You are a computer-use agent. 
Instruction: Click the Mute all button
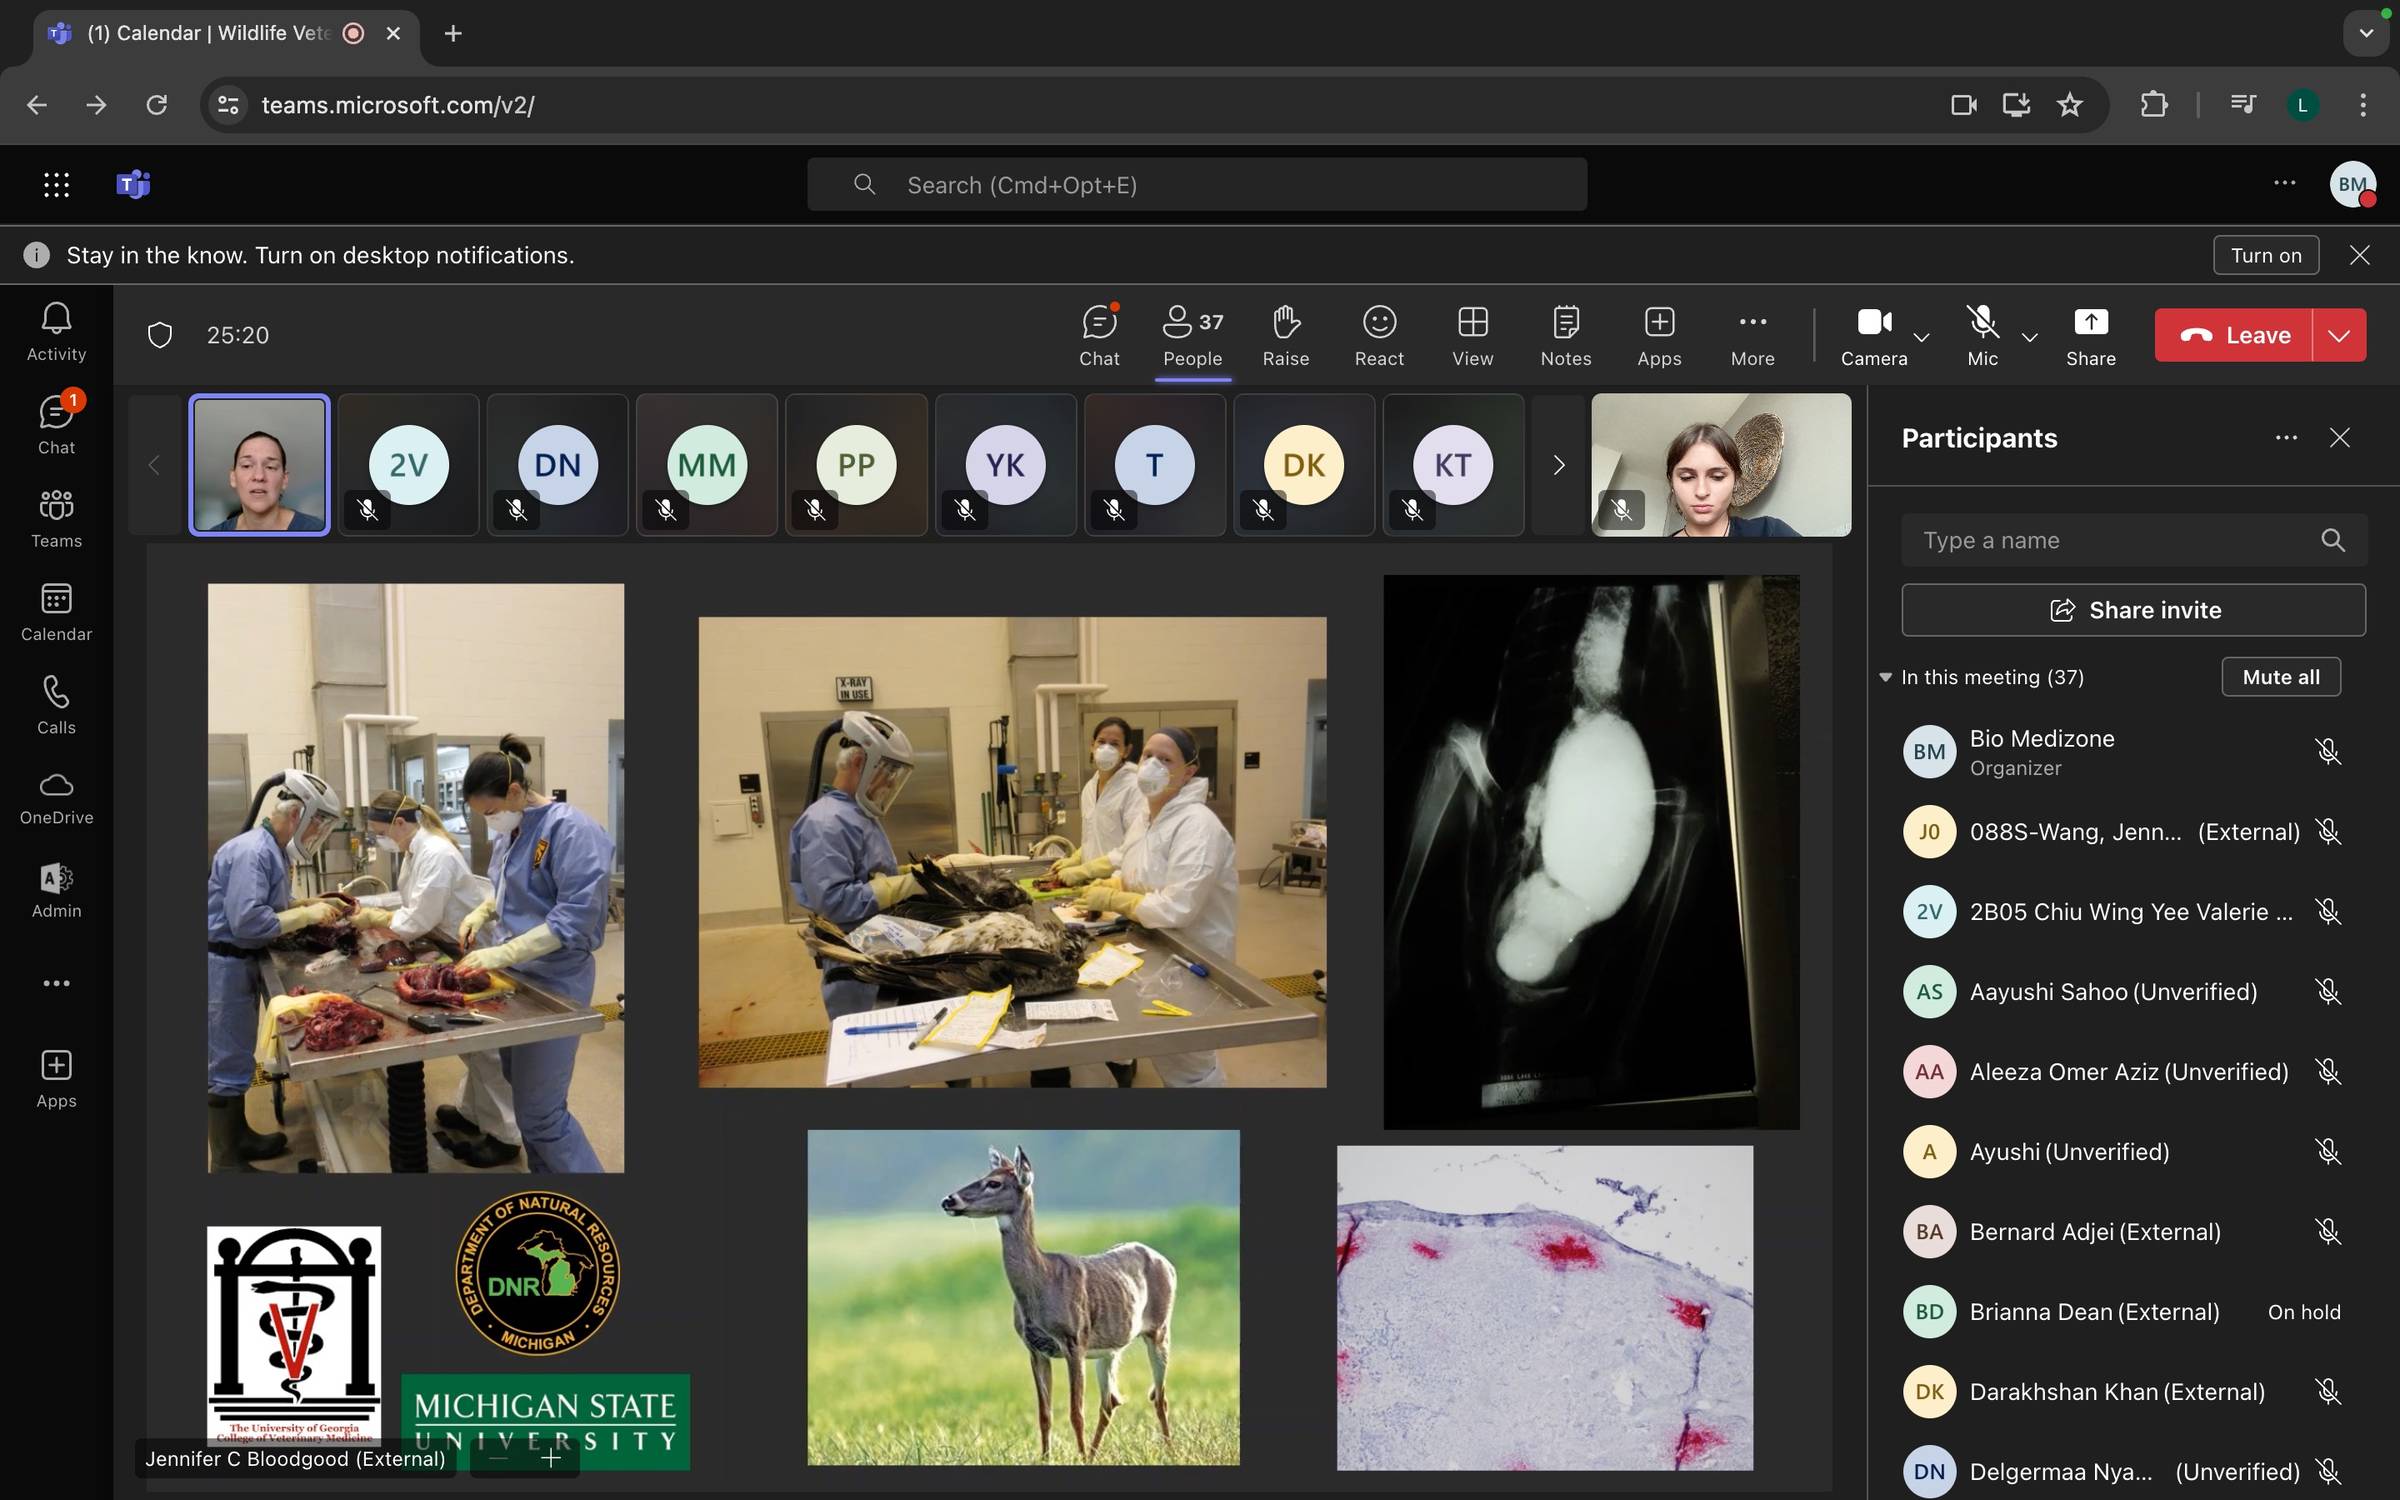pos(2280,677)
